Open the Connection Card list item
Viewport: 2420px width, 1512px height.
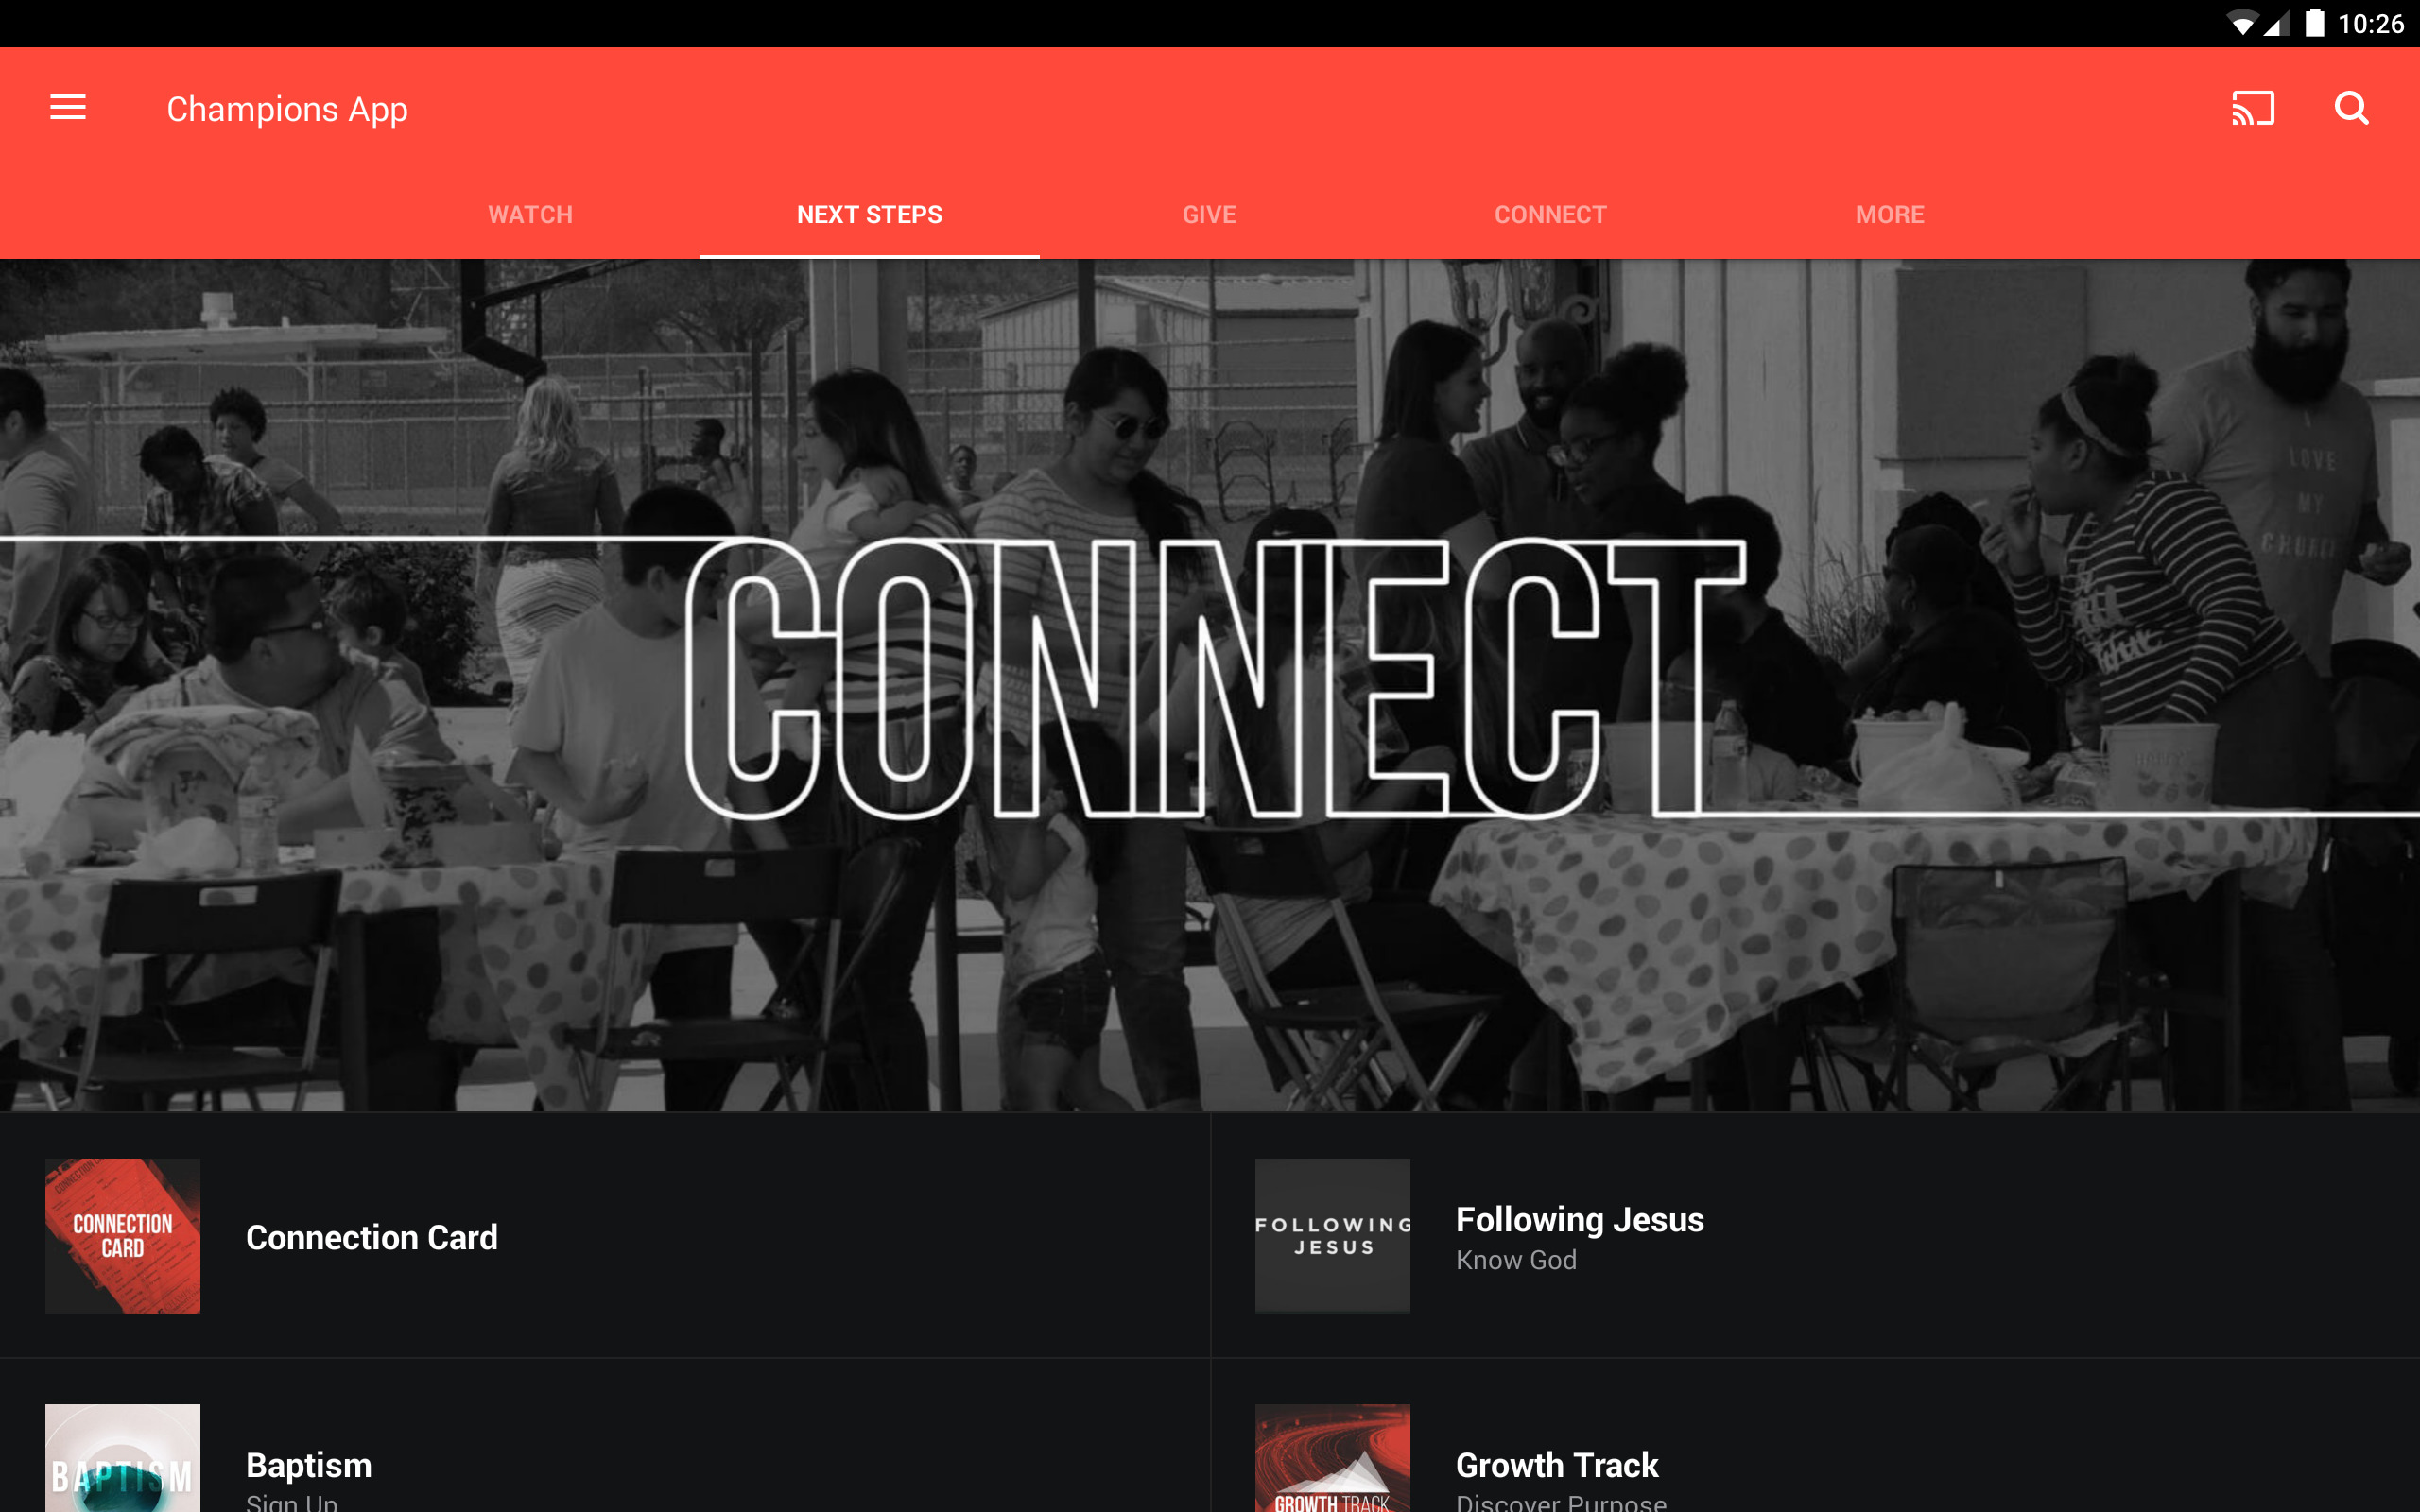click(605, 1236)
